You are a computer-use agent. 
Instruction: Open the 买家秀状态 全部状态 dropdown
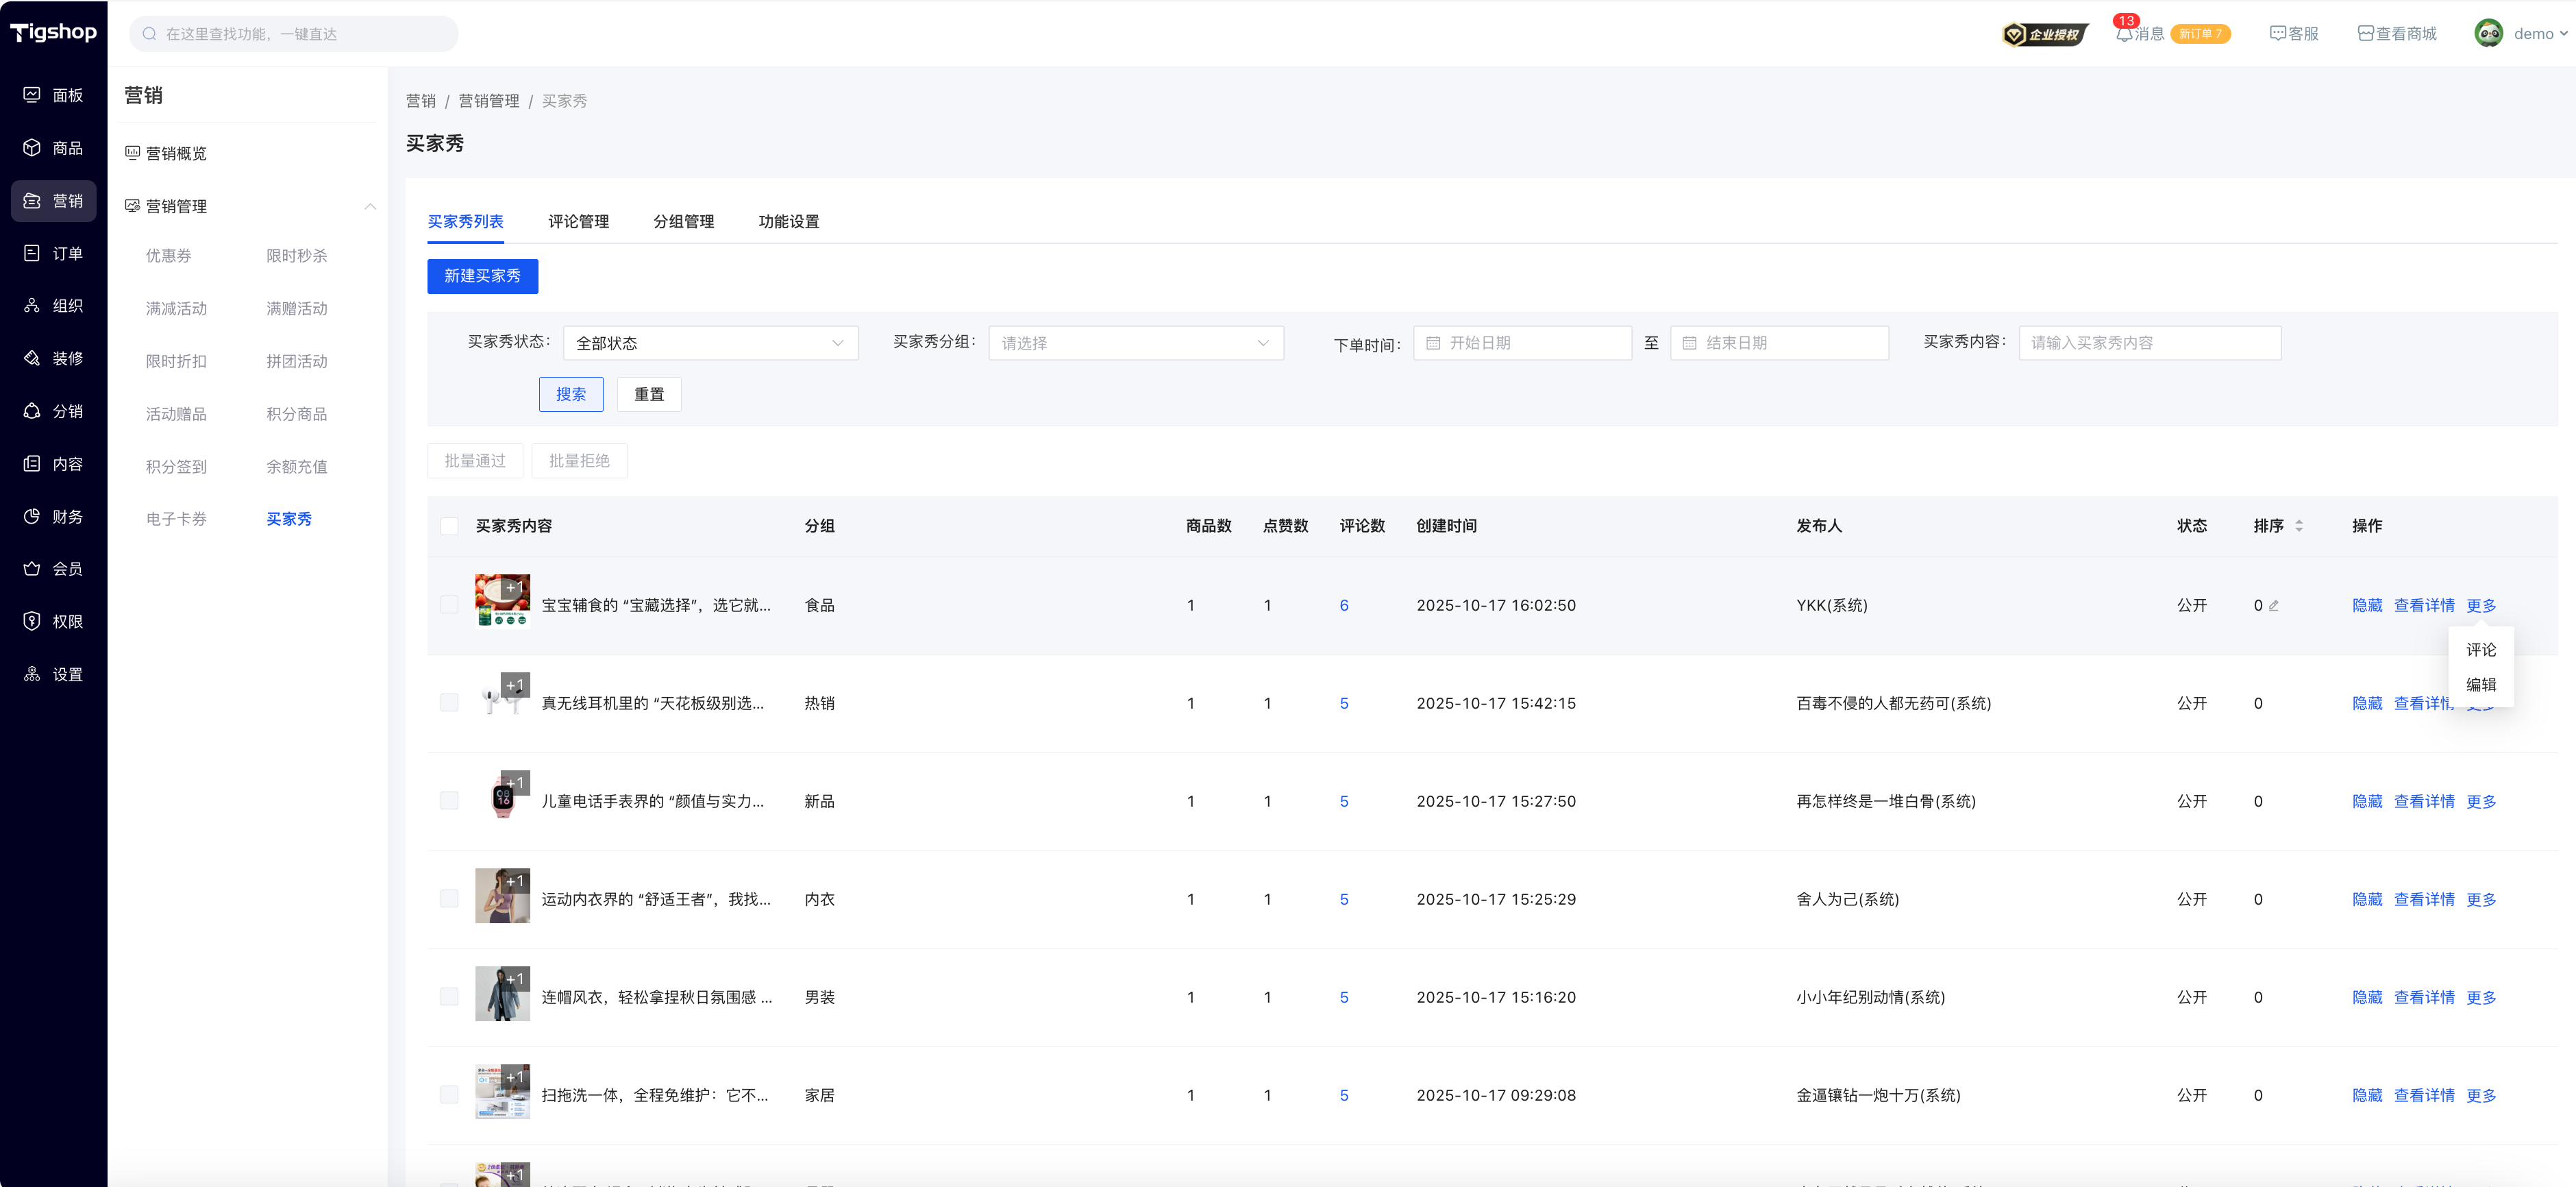[x=710, y=343]
